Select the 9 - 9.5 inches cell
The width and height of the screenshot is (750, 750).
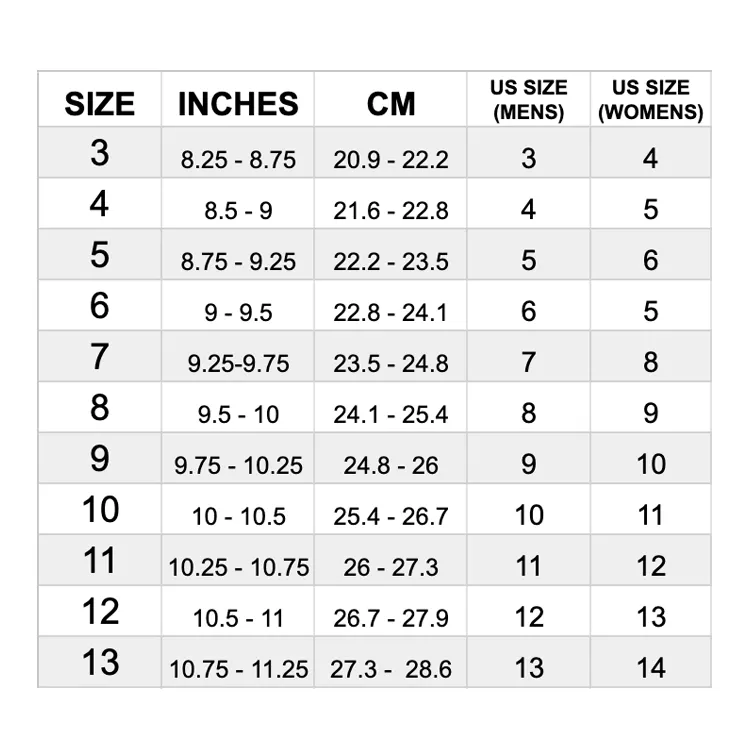pos(238,305)
